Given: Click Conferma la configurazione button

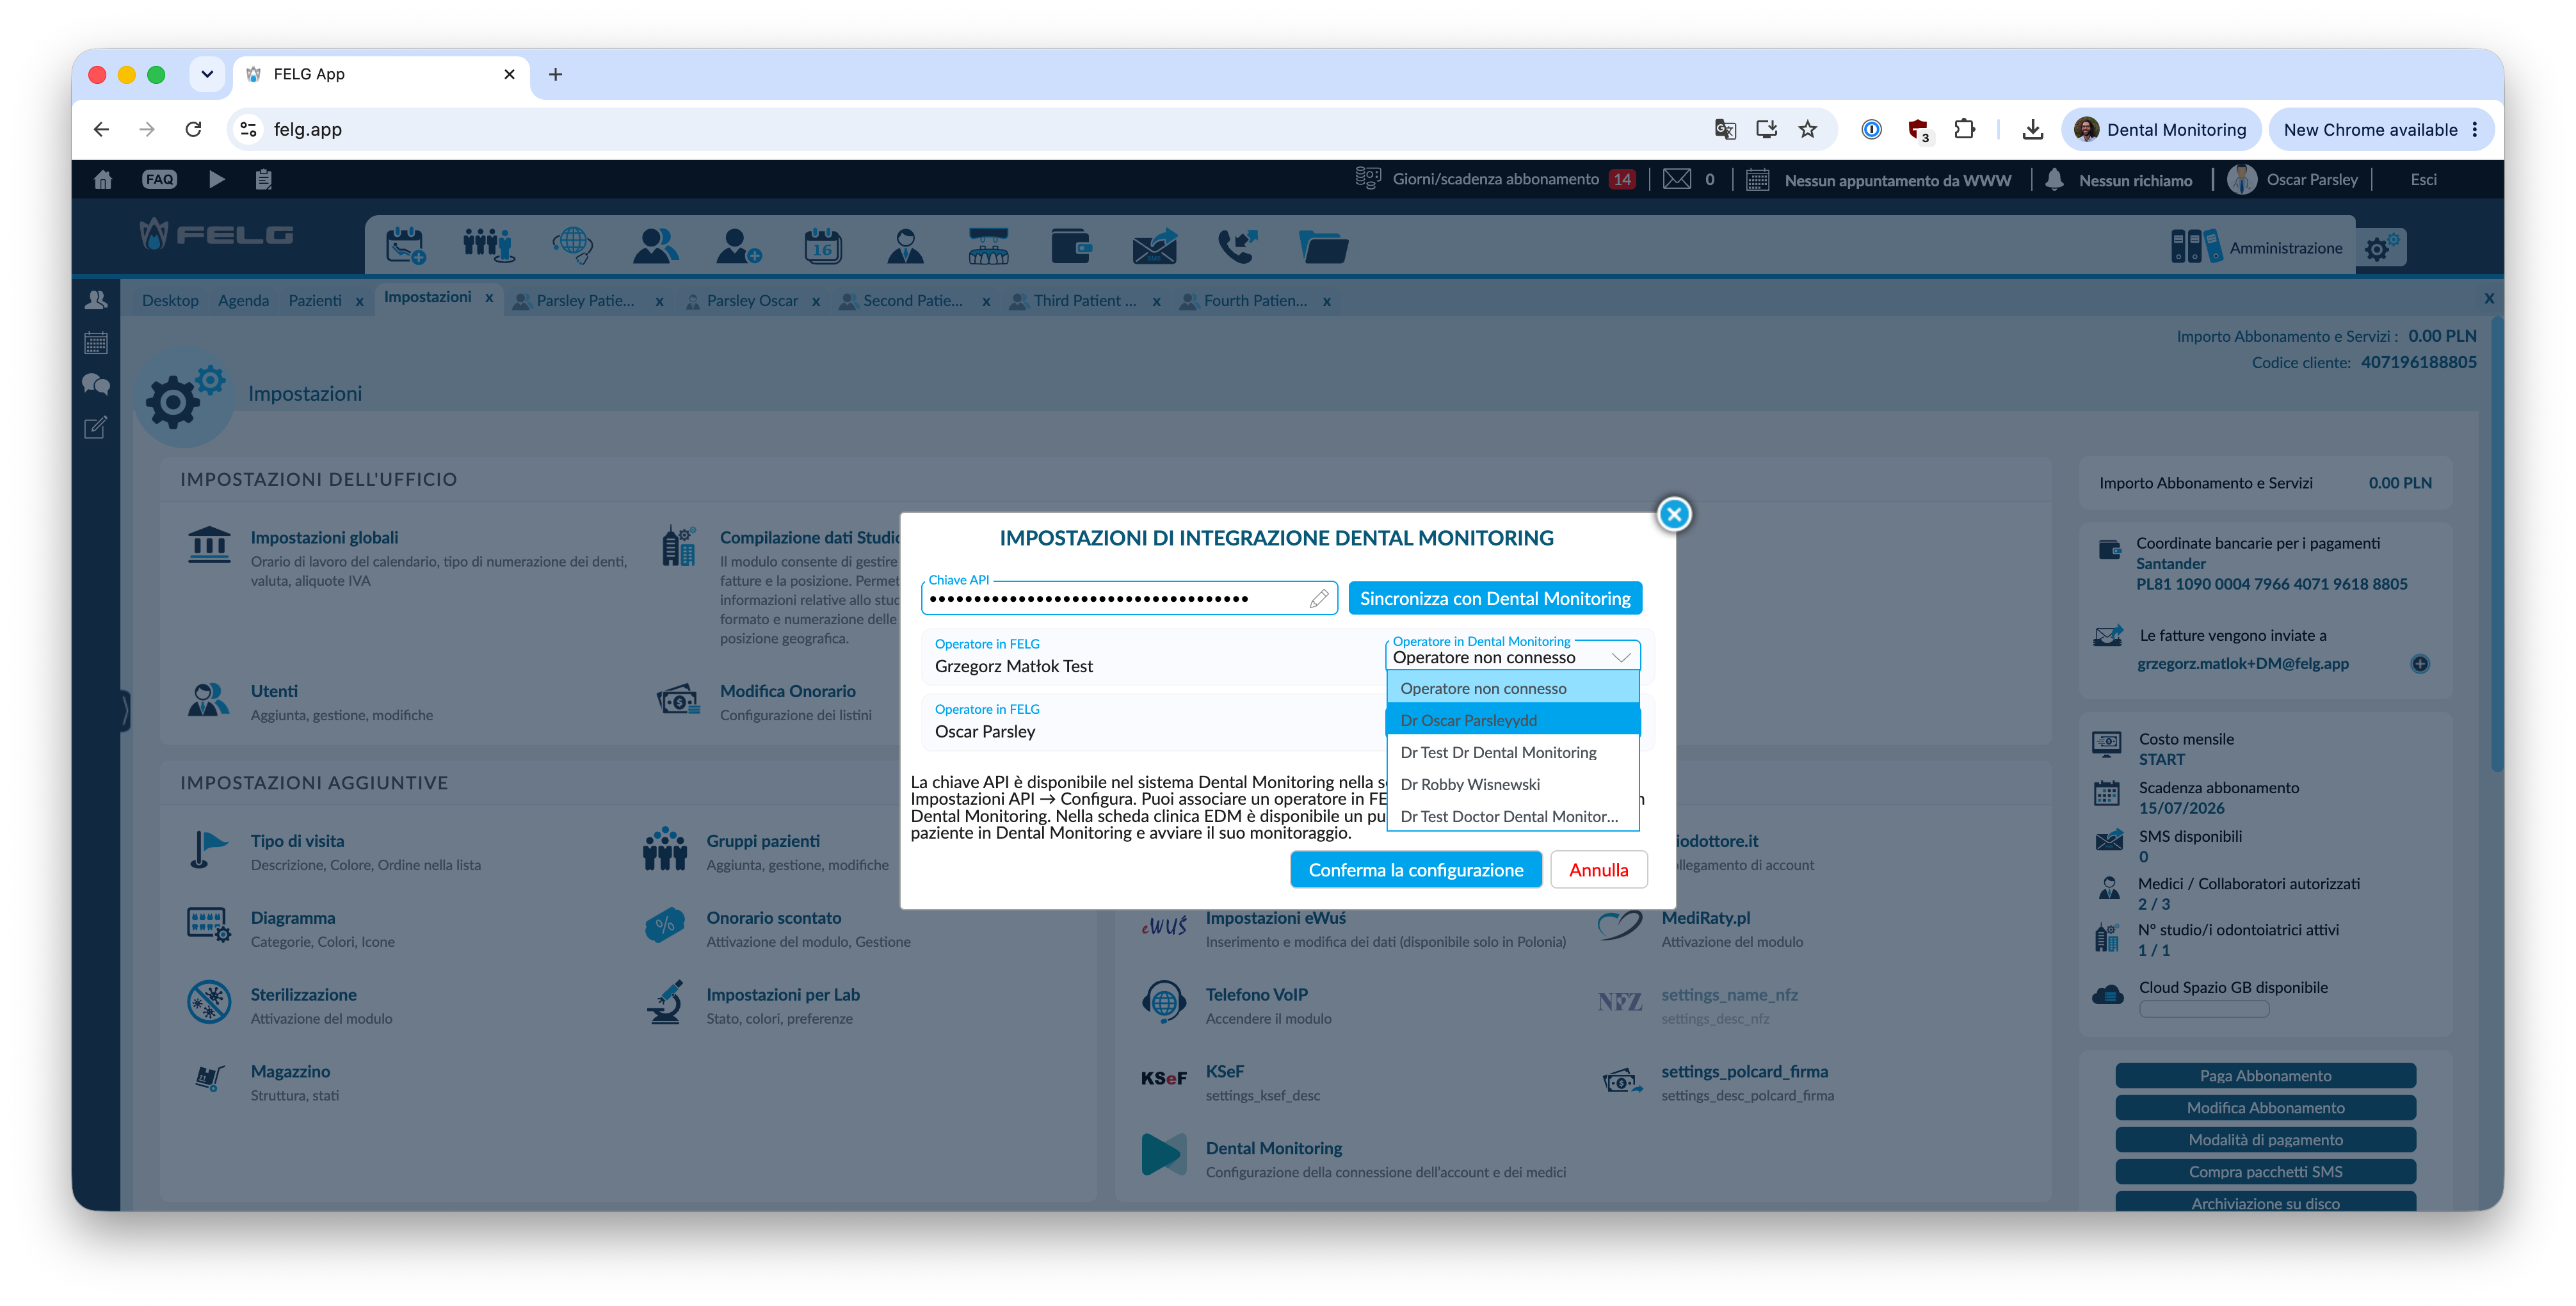Looking at the screenshot, I should pos(1415,869).
